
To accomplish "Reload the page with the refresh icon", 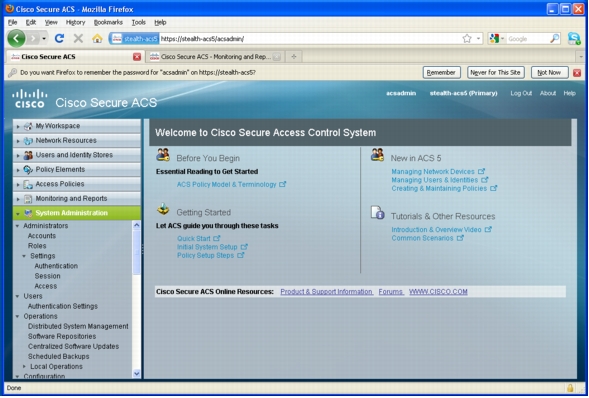I will (x=59, y=38).
